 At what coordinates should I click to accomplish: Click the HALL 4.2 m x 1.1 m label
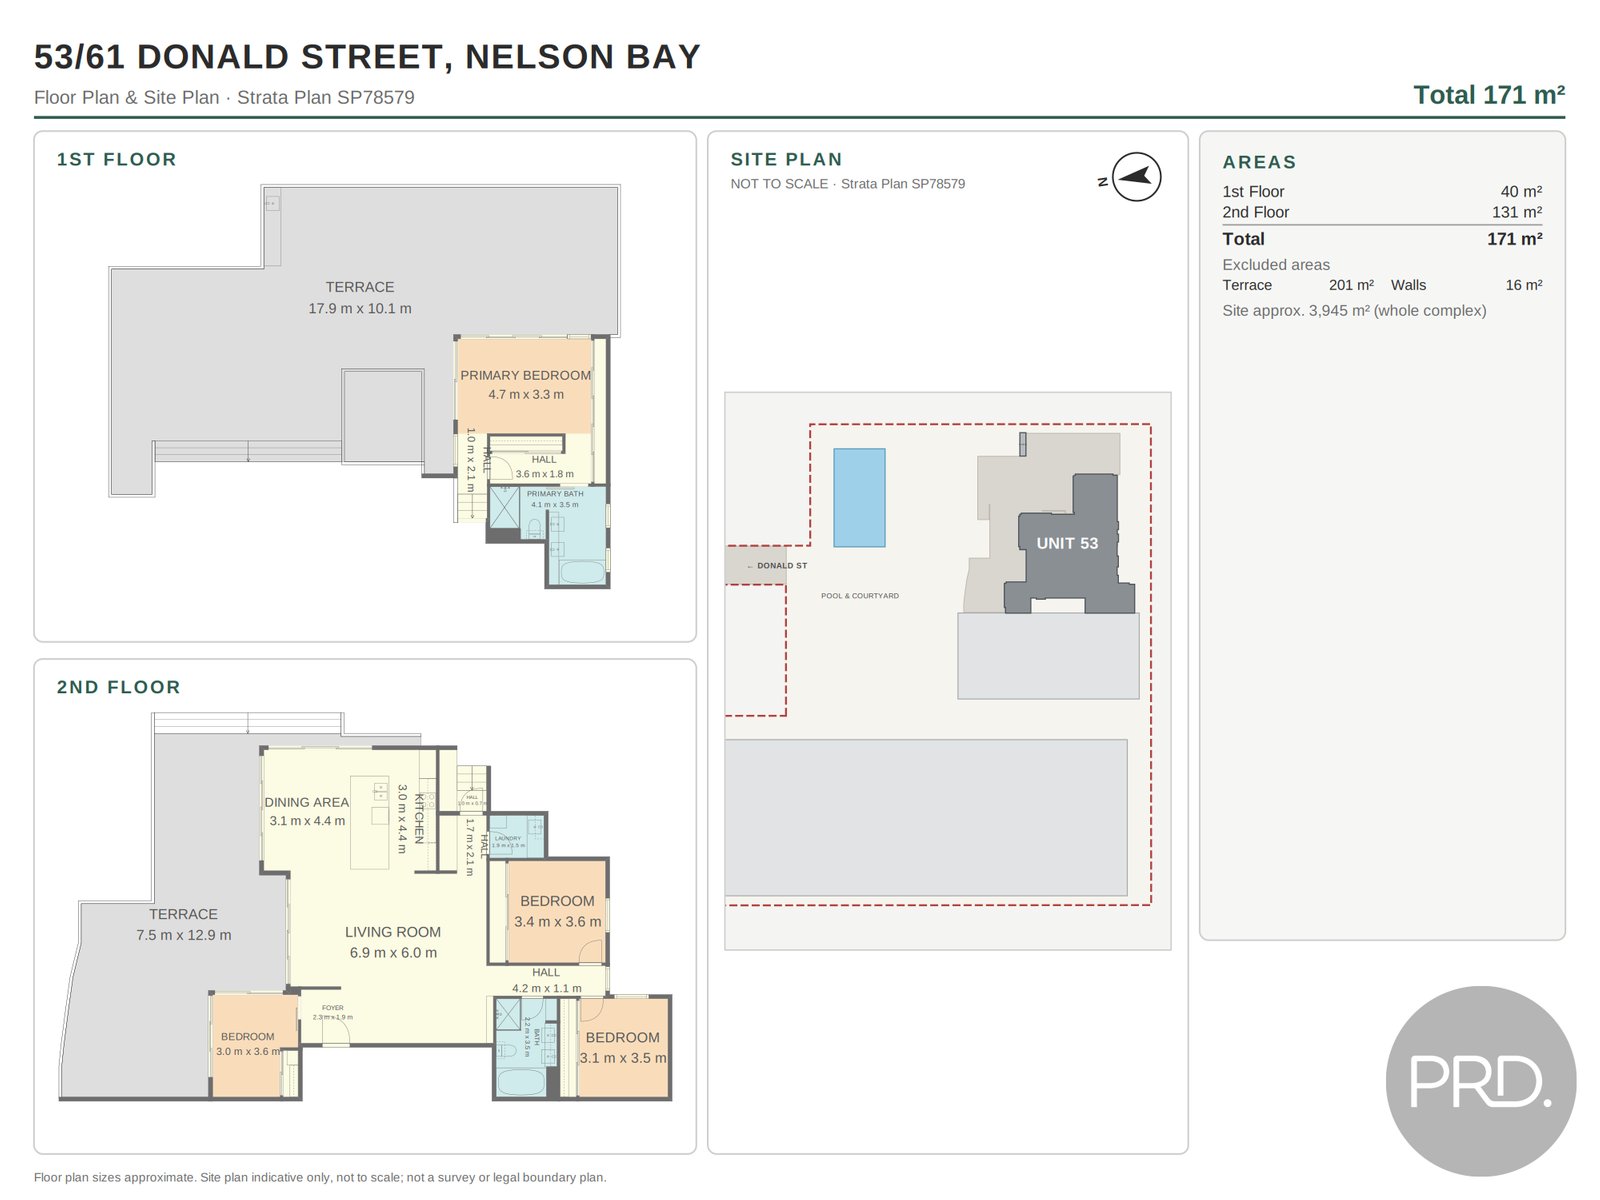pyautogui.click(x=546, y=980)
